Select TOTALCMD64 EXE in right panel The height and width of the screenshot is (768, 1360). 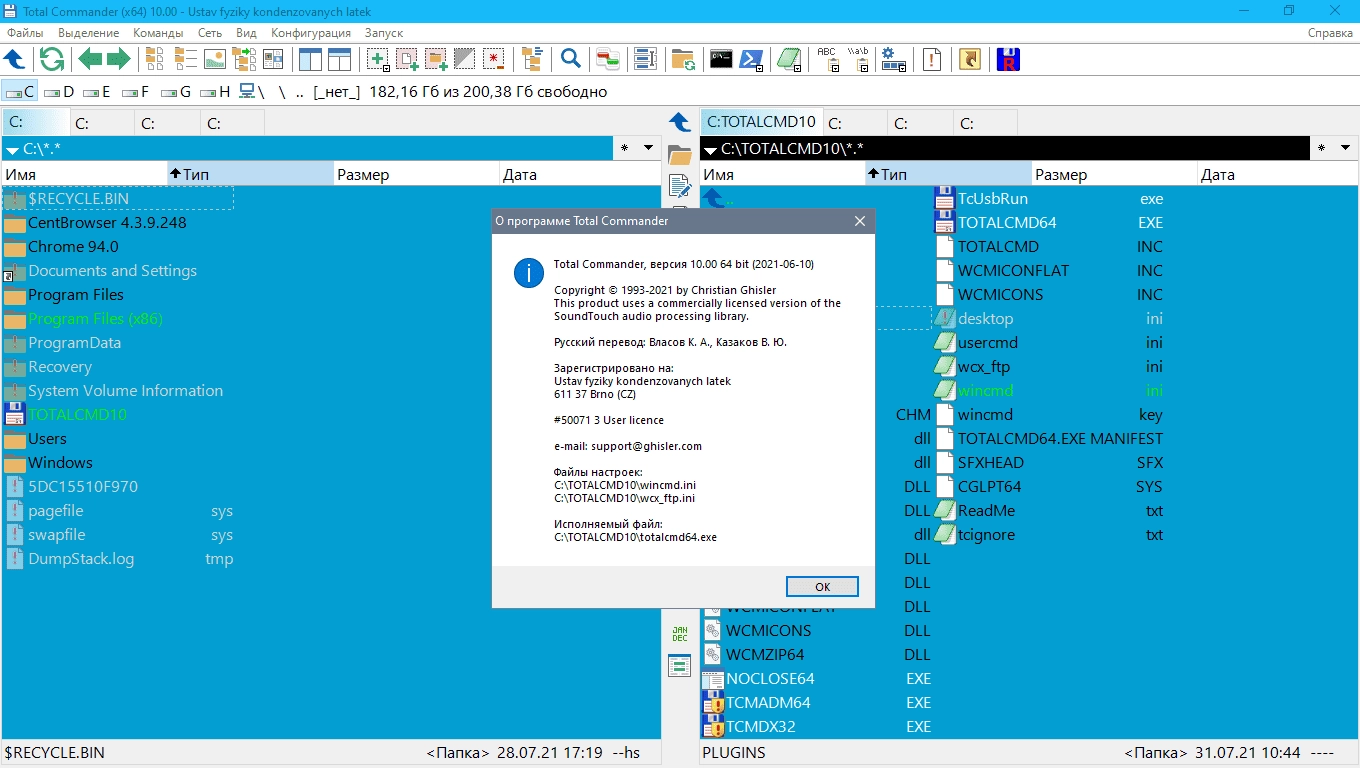tap(1049, 223)
